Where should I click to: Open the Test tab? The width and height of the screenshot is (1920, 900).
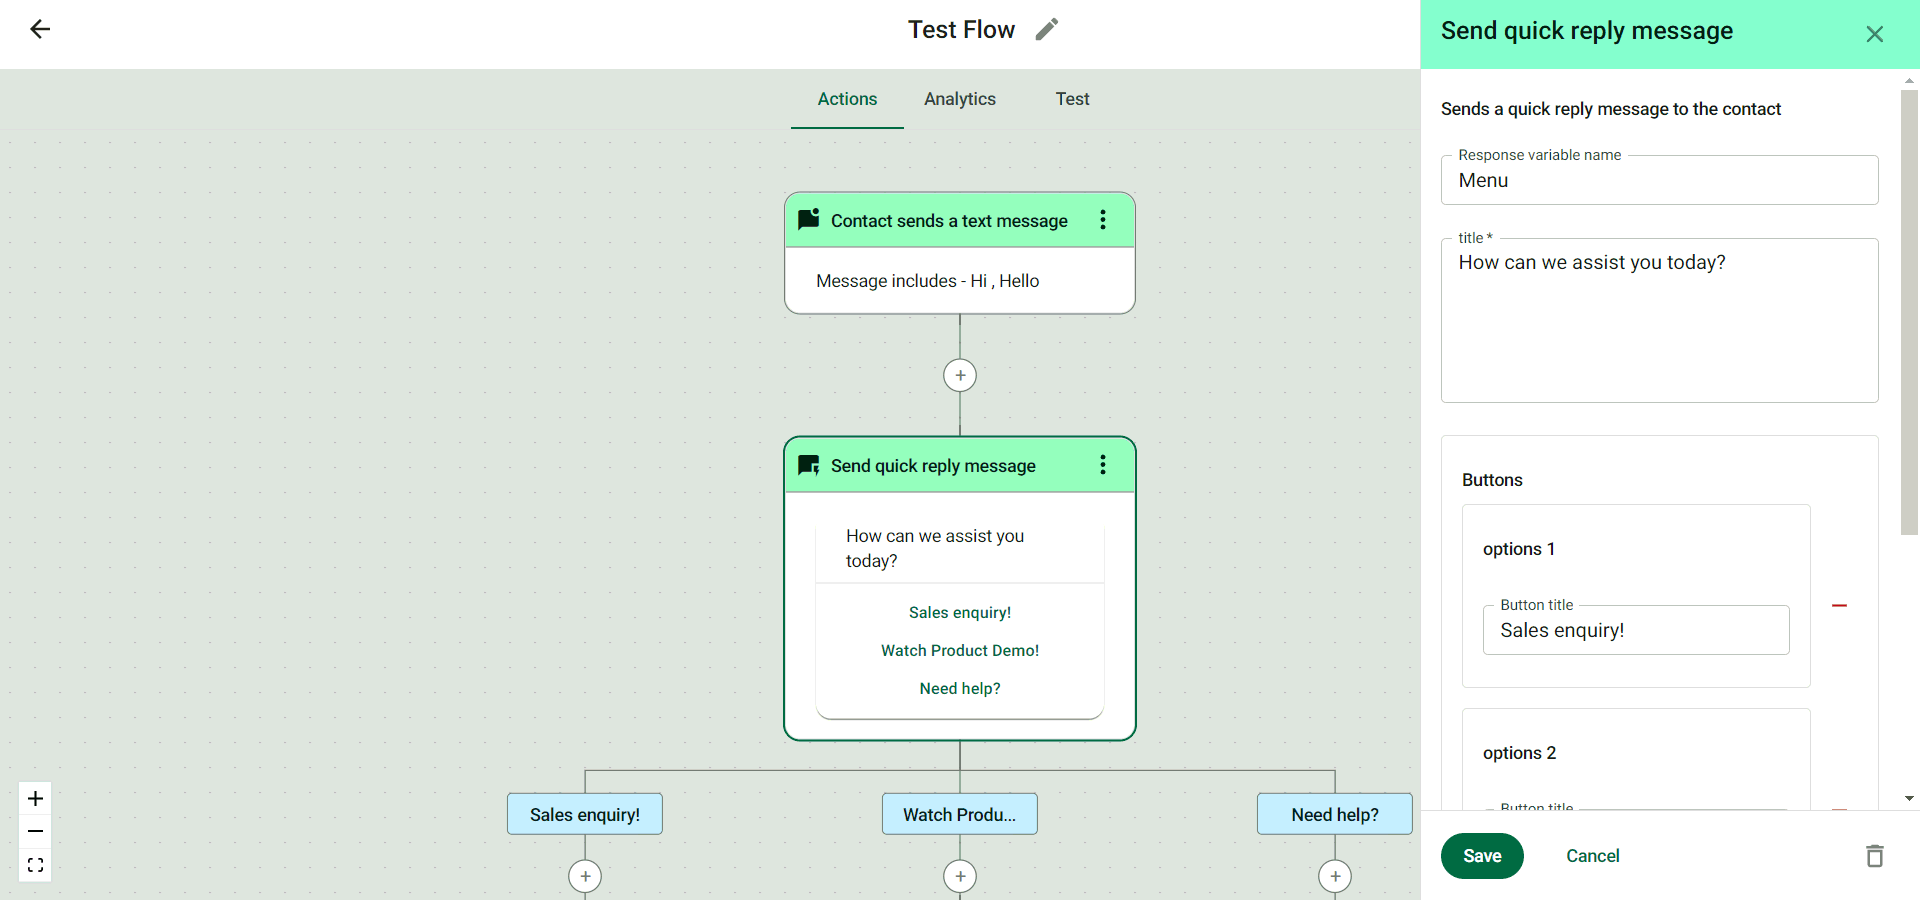pyautogui.click(x=1072, y=99)
